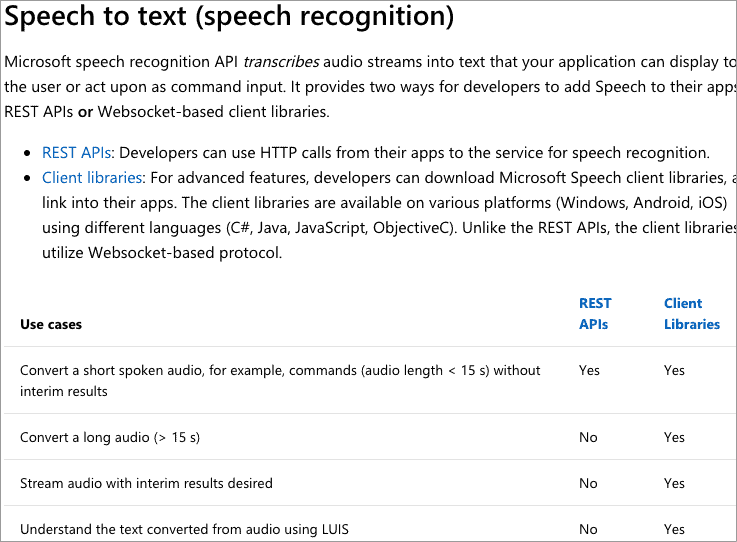Click Client Libraries 'Yes' for long audio
The width and height of the screenshot is (737, 542).
point(674,437)
